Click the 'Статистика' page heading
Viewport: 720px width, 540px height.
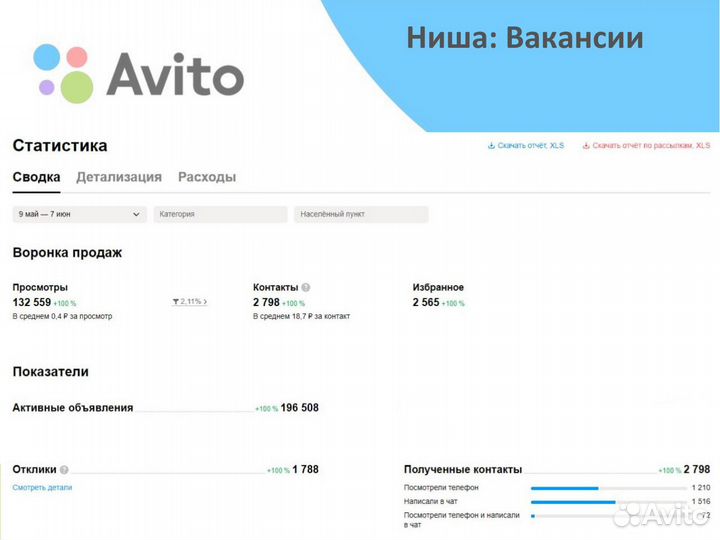coord(60,146)
